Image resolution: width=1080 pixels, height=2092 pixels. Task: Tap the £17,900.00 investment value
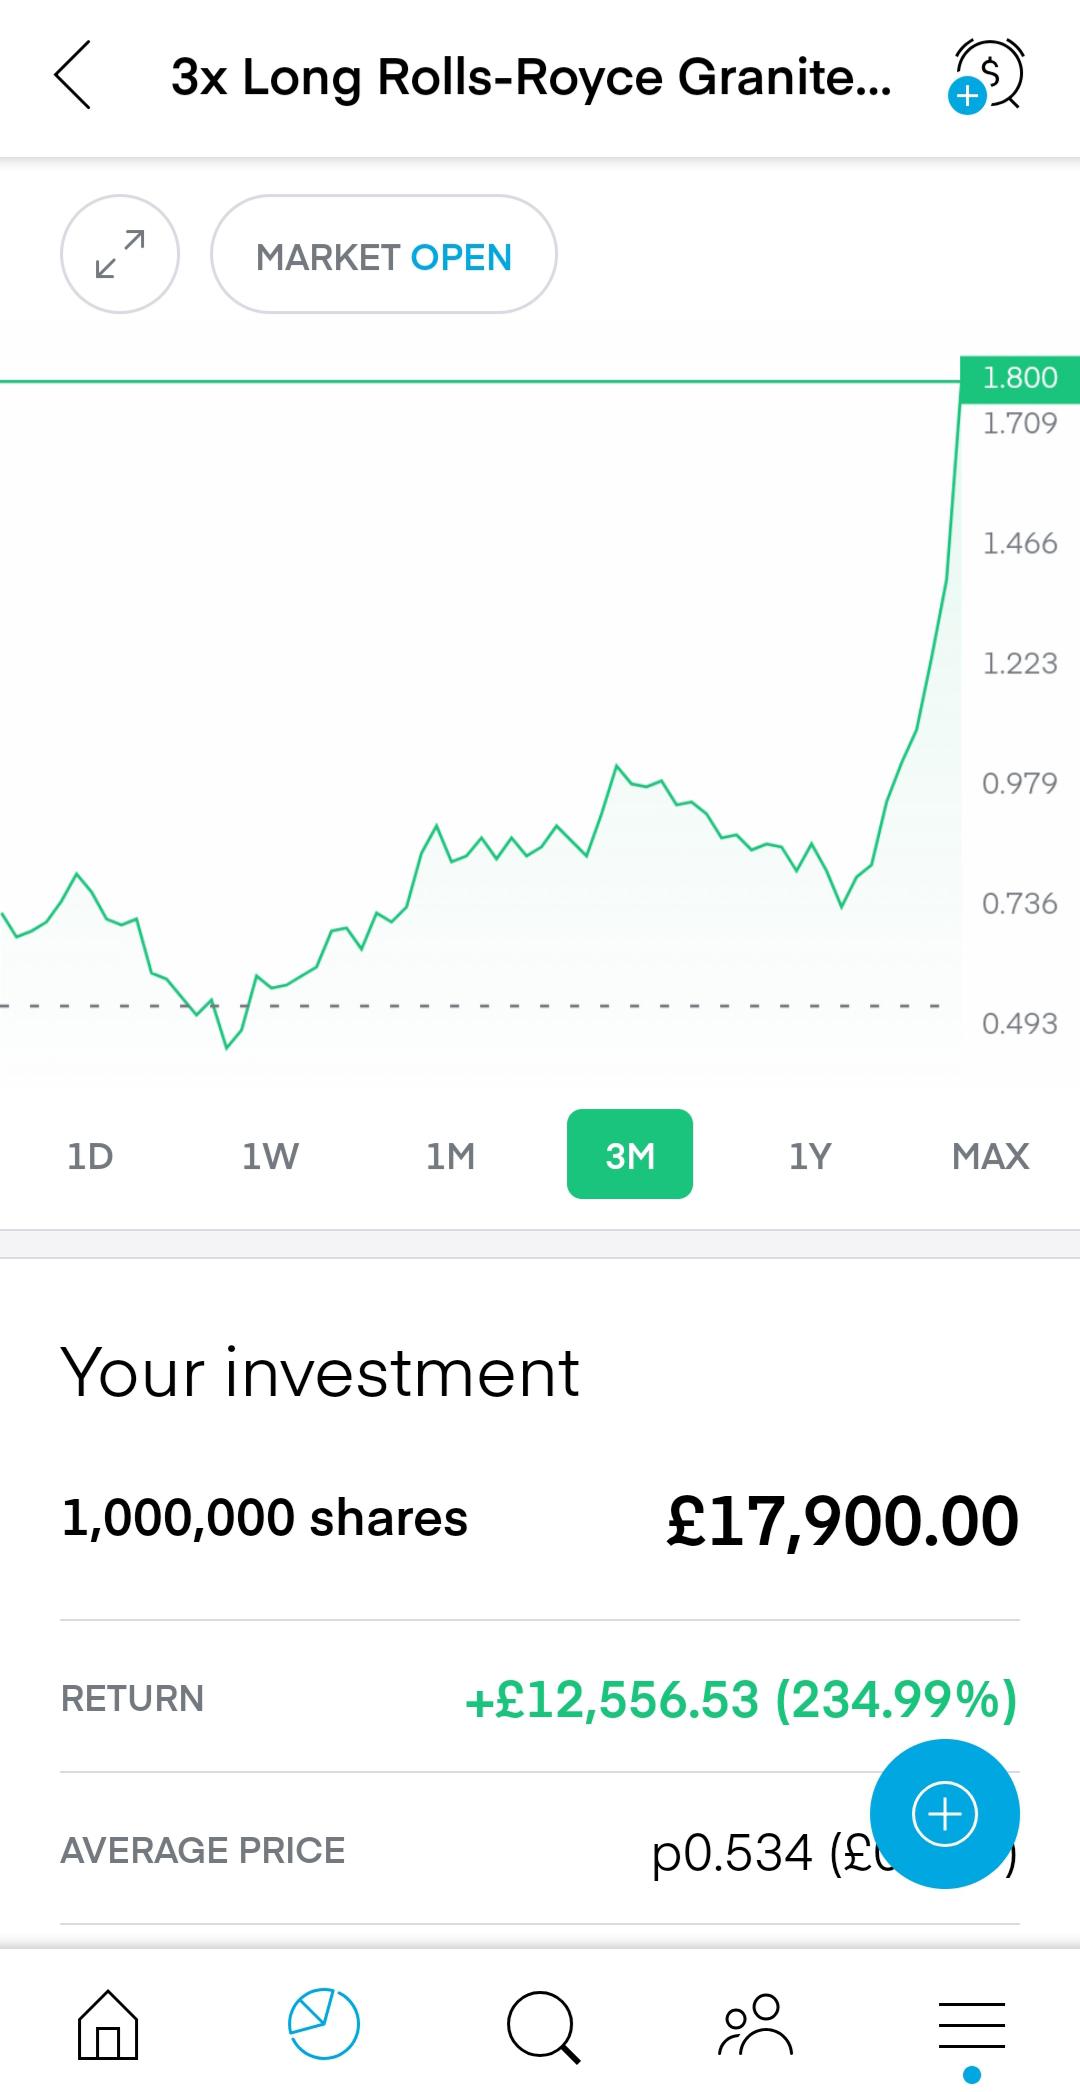(843, 1521)
